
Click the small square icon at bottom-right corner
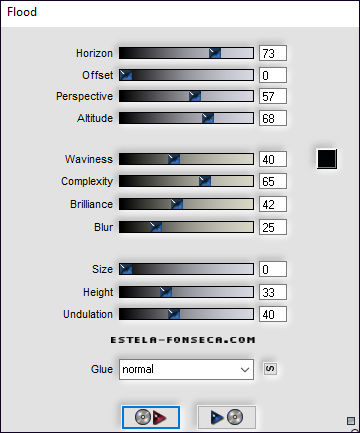(x=351, y=421)
